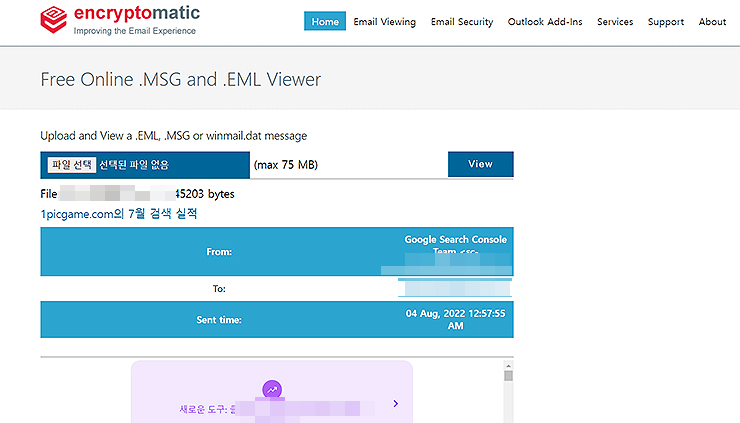Open the Email Viewing menu
The height and width of the screenshot is (423, 740).
tap(385, 22)
